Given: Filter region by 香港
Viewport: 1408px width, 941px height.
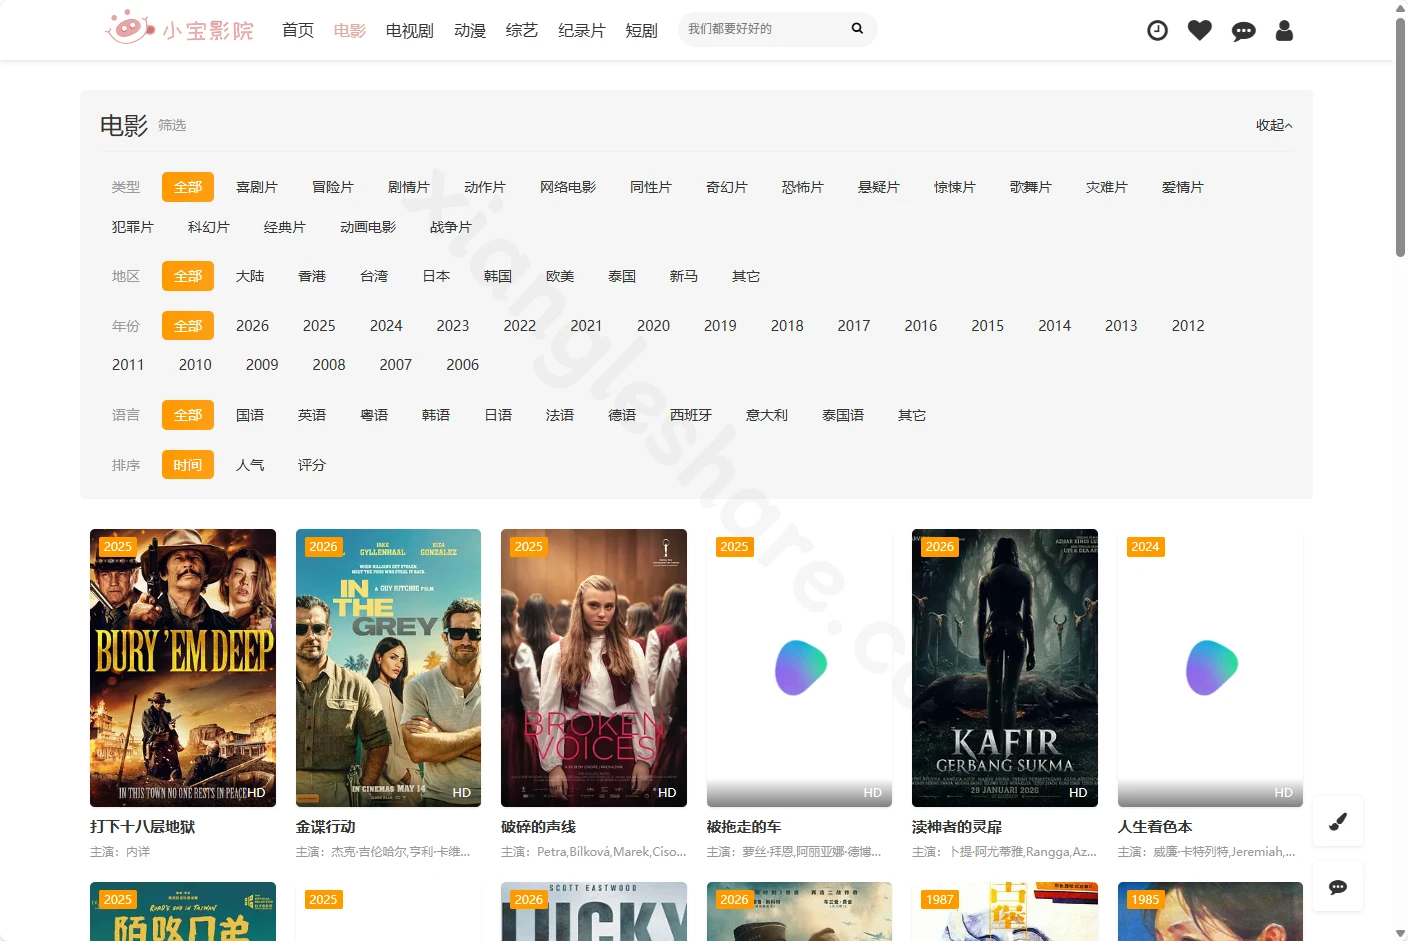Looking at the screenshot, I should [312, 276].
